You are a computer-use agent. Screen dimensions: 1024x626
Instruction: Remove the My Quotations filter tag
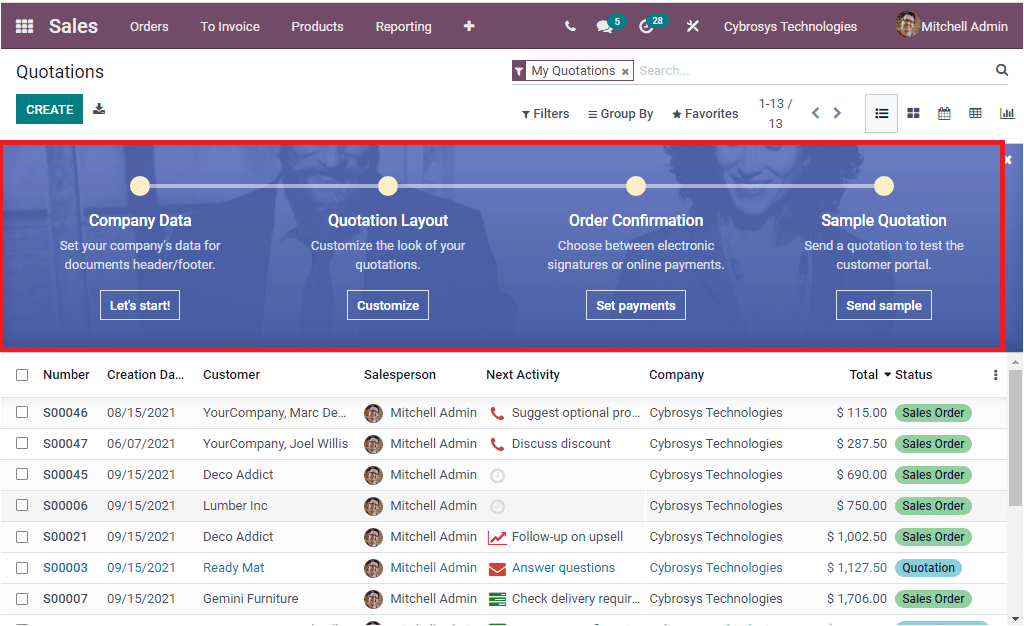[x=625, y=71]
